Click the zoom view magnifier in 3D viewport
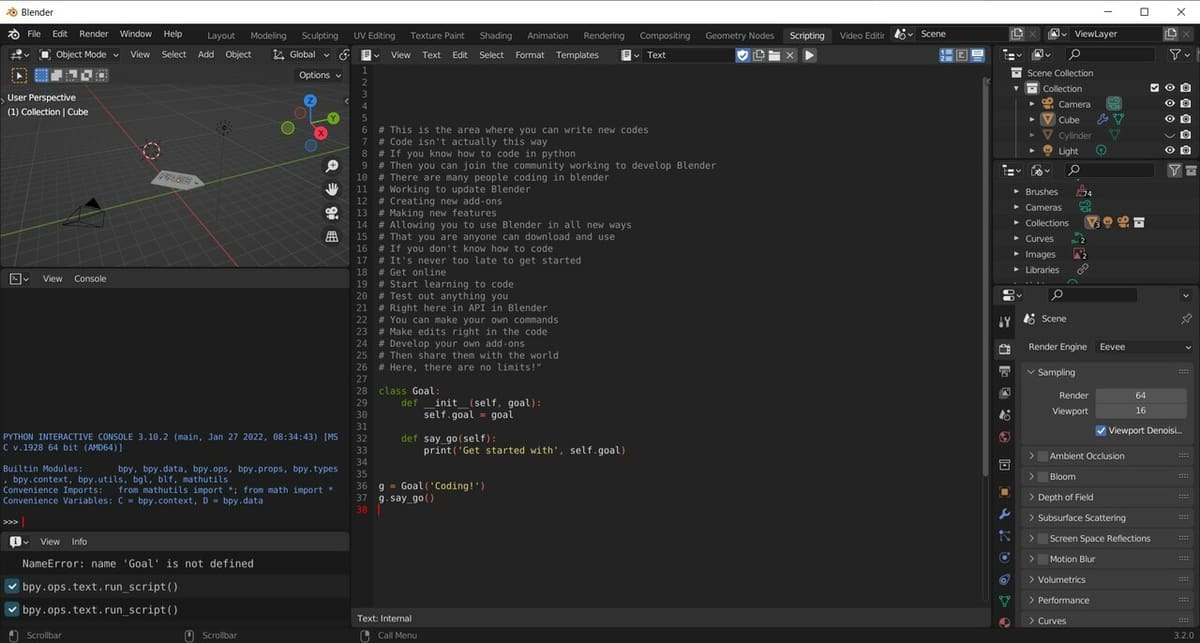The image size is (1200, 643). (x=332, y=166)
